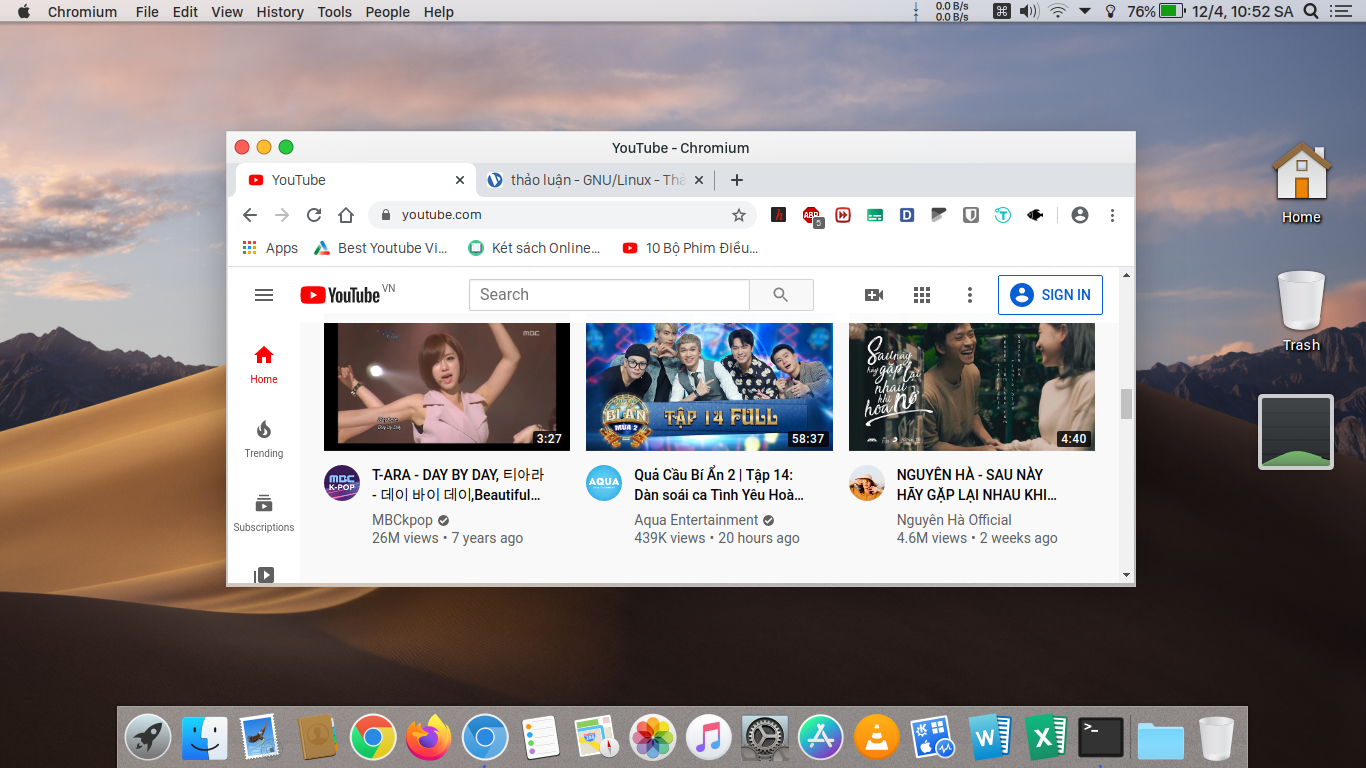Viewport: 1366px width, 768px height.
Task: Click the blue 'D' extension icon
Action: tap(907, 215)
